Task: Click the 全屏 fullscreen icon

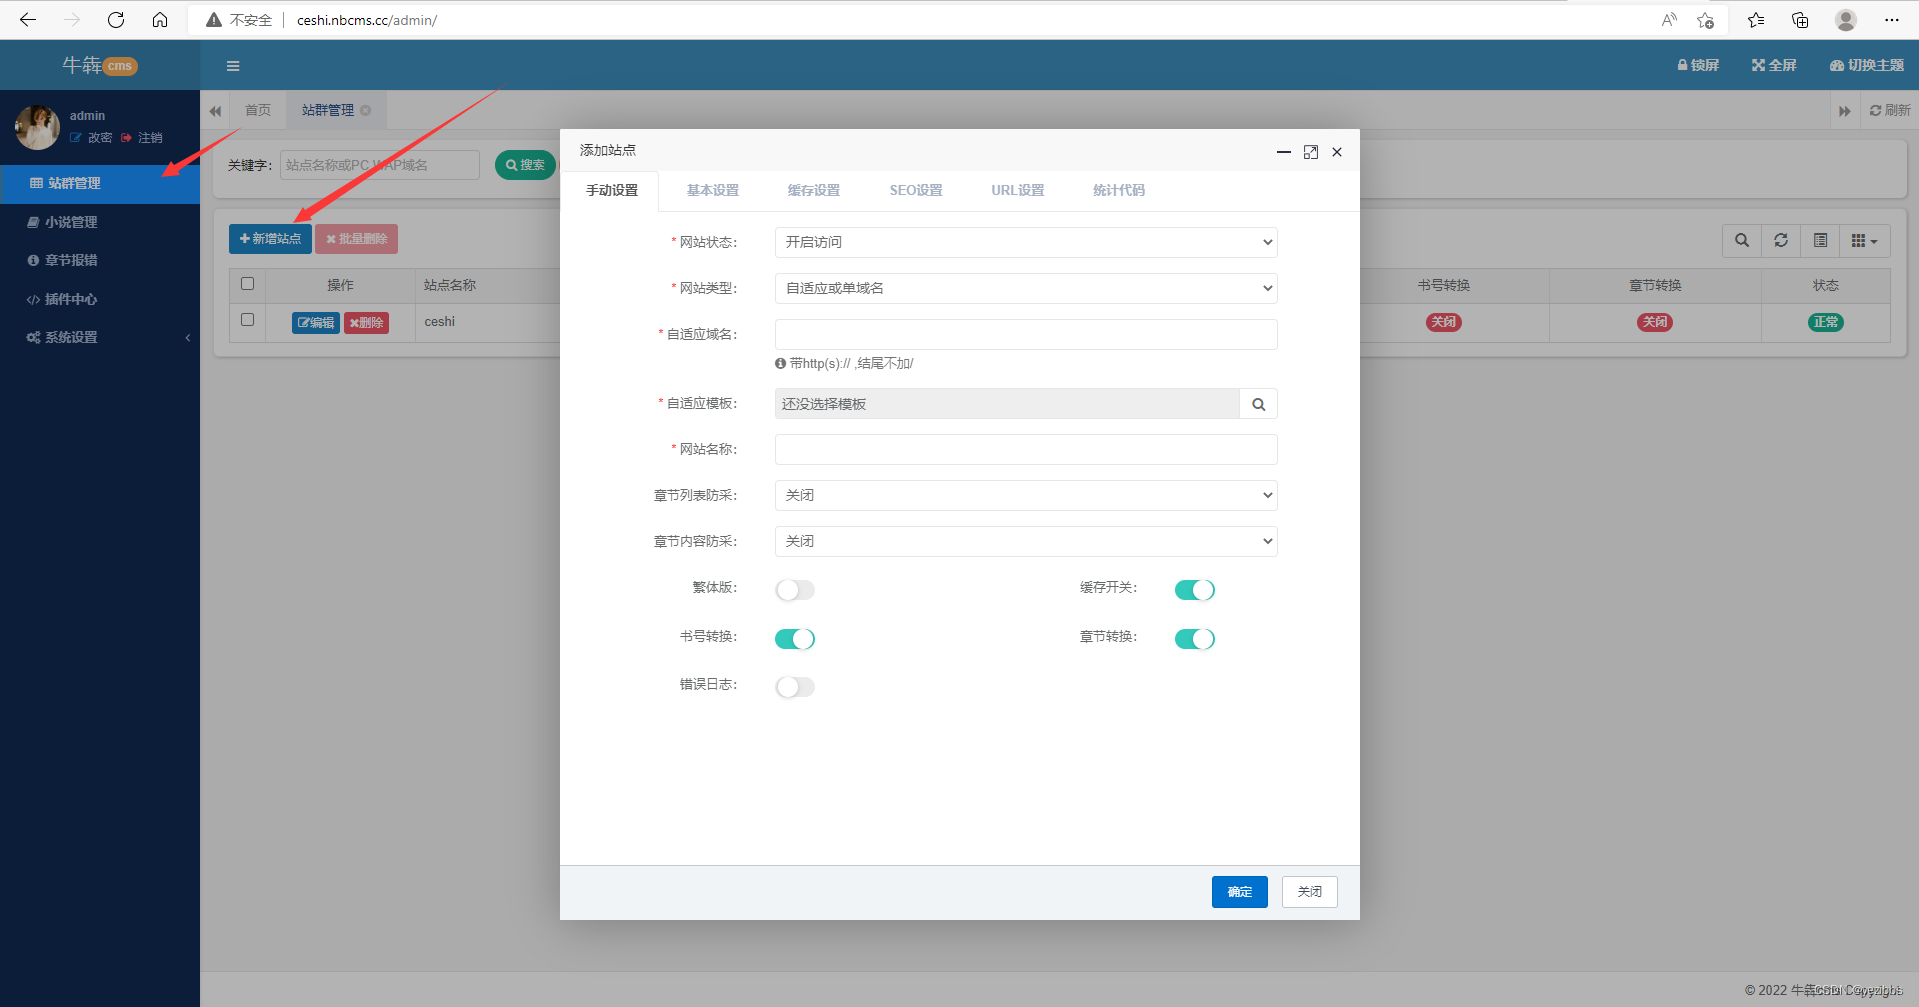Action: 1773,65
